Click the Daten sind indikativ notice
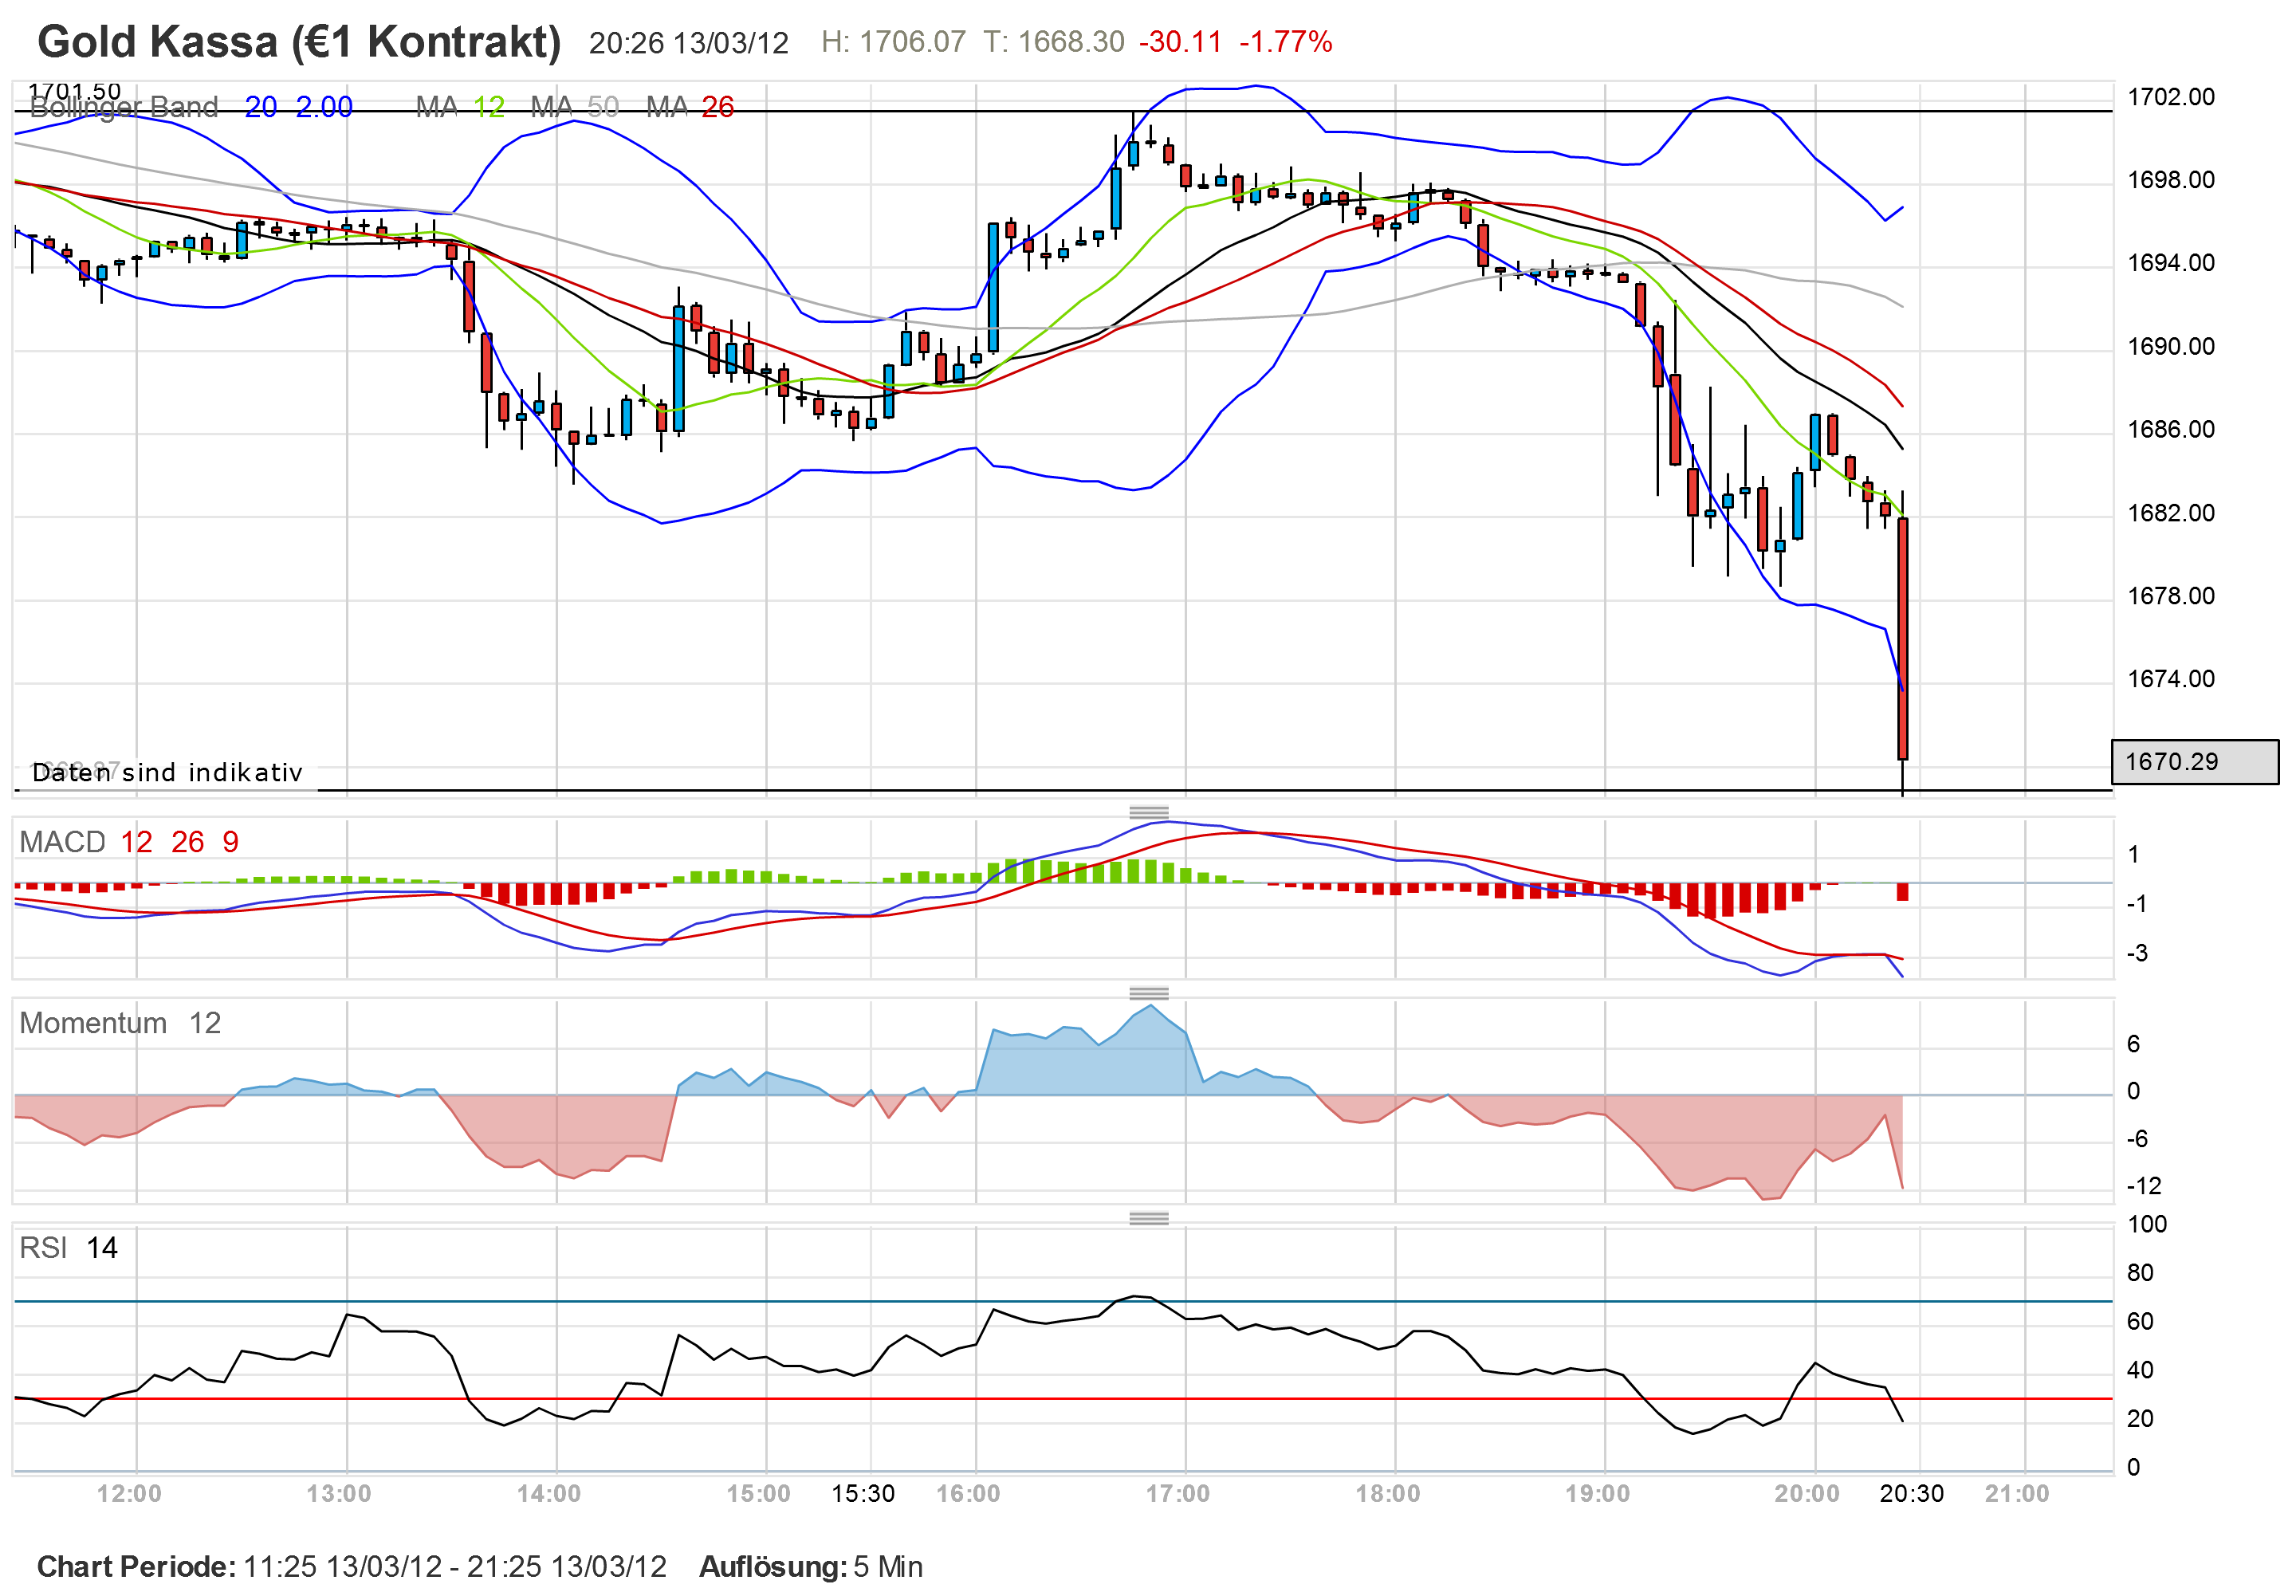This screenshot has width=2296, height=1596. 167,773
